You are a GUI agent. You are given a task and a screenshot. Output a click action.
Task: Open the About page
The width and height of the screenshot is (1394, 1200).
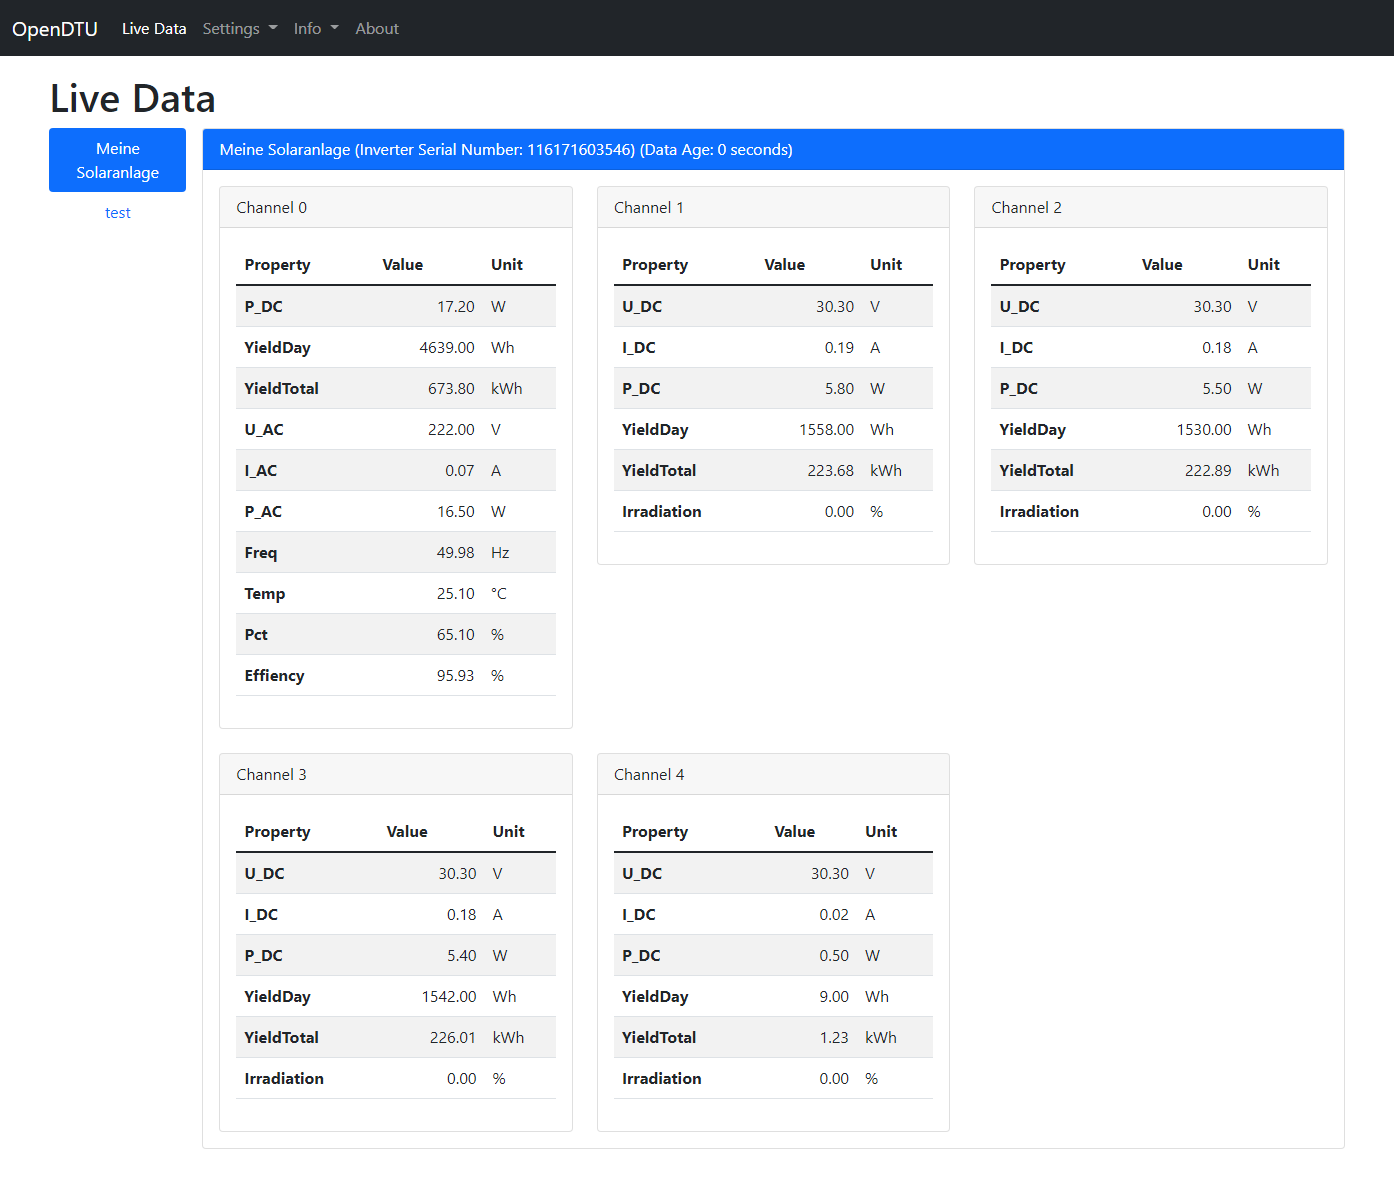pos(376,29)
